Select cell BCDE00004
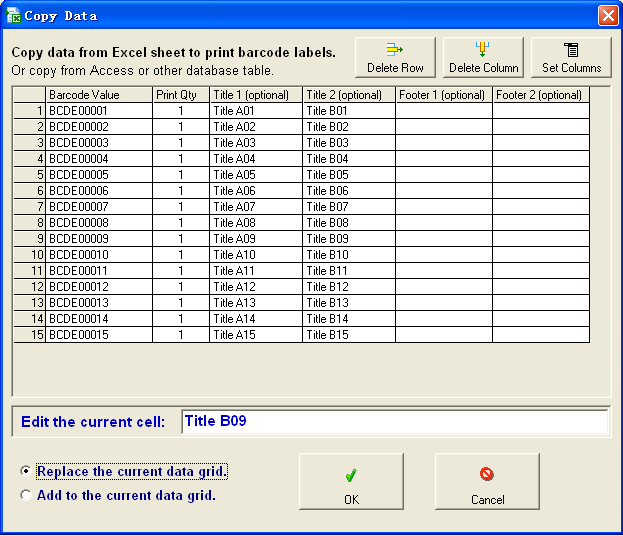This screenshot has height=536, width=623. point(99,159)
